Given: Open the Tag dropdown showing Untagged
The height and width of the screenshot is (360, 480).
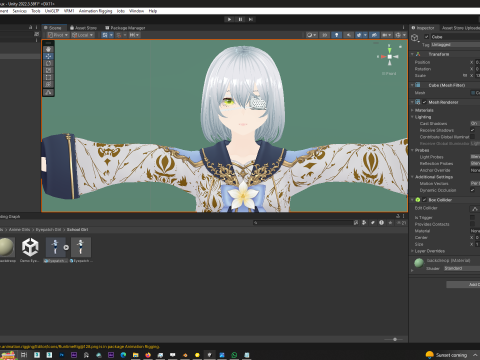Looking at the screenshot, I should (455, 45).
